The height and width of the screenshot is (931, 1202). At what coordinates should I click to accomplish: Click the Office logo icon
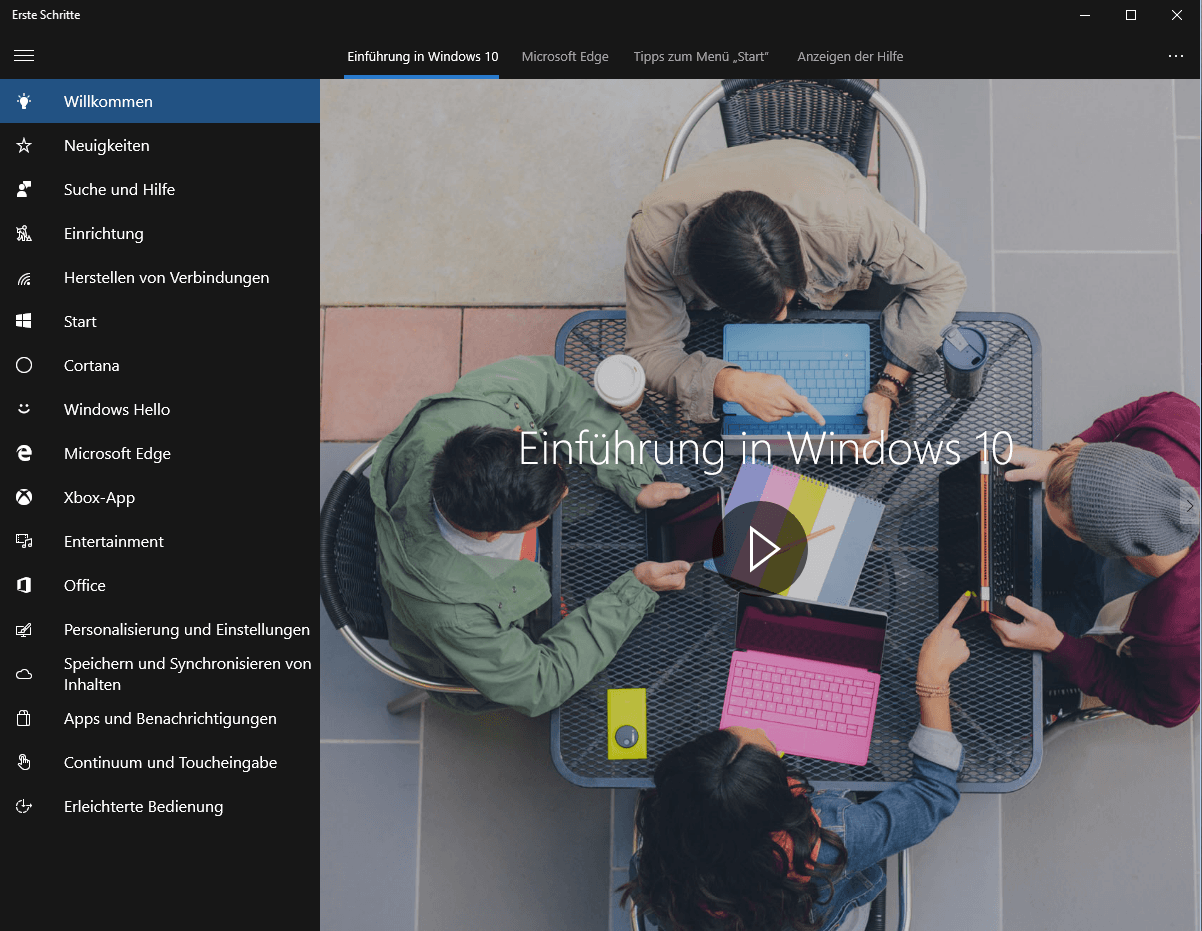coord(24,585)
